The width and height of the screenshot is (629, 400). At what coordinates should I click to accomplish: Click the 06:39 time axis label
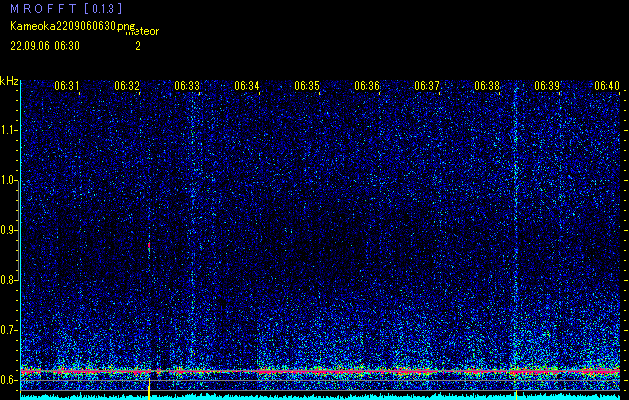coord(547,85)
